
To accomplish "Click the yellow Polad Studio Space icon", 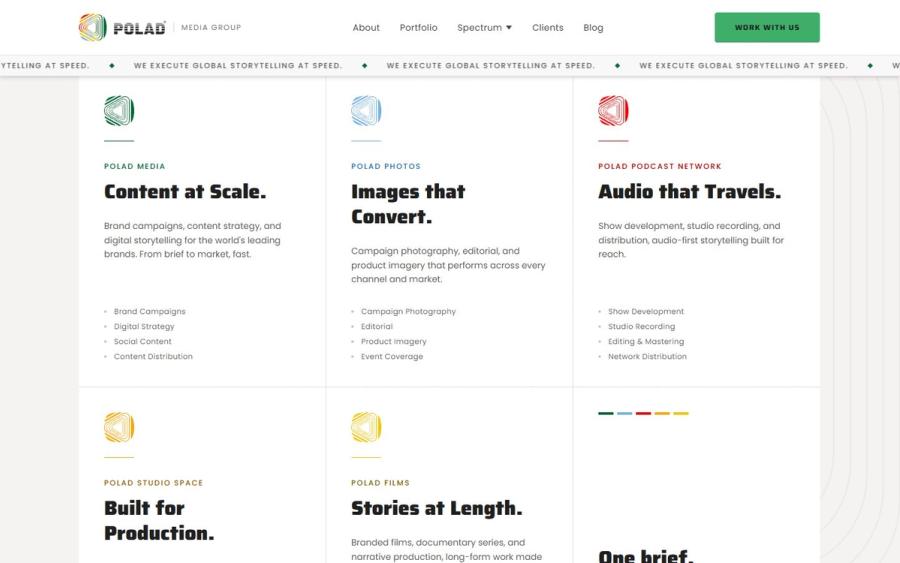I will coord(119,427).
